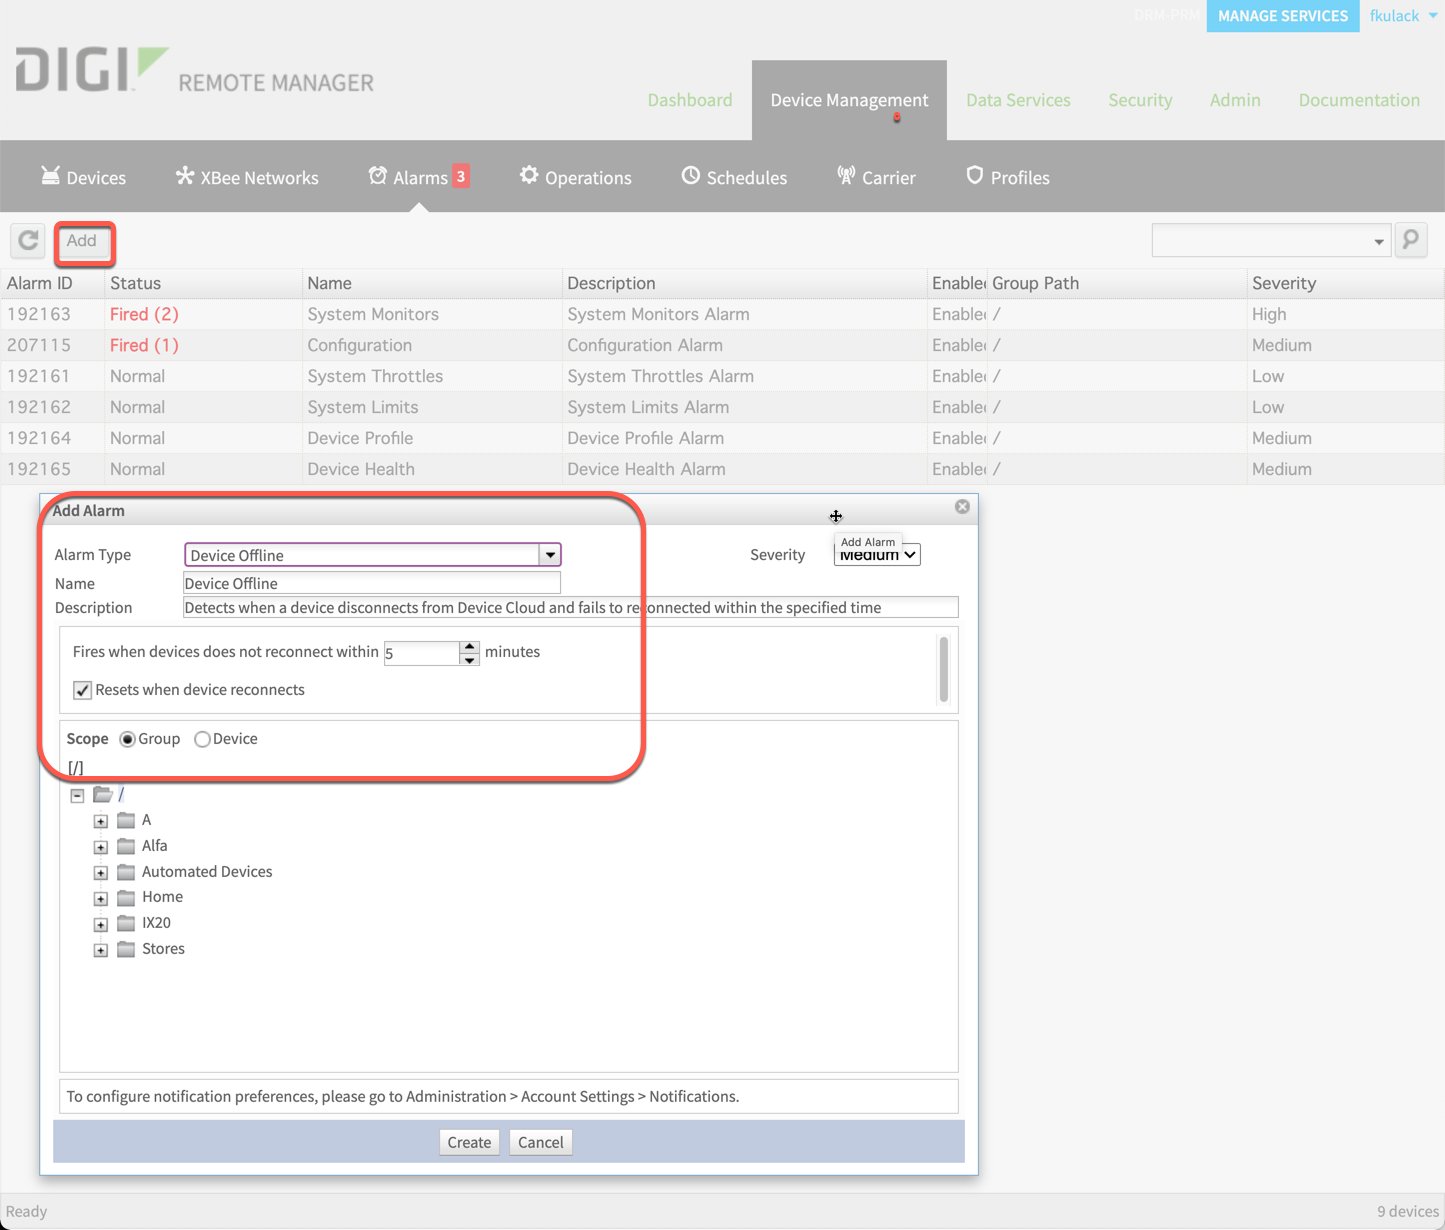
Task: Select the Device scope radio button
Action: 203,739
